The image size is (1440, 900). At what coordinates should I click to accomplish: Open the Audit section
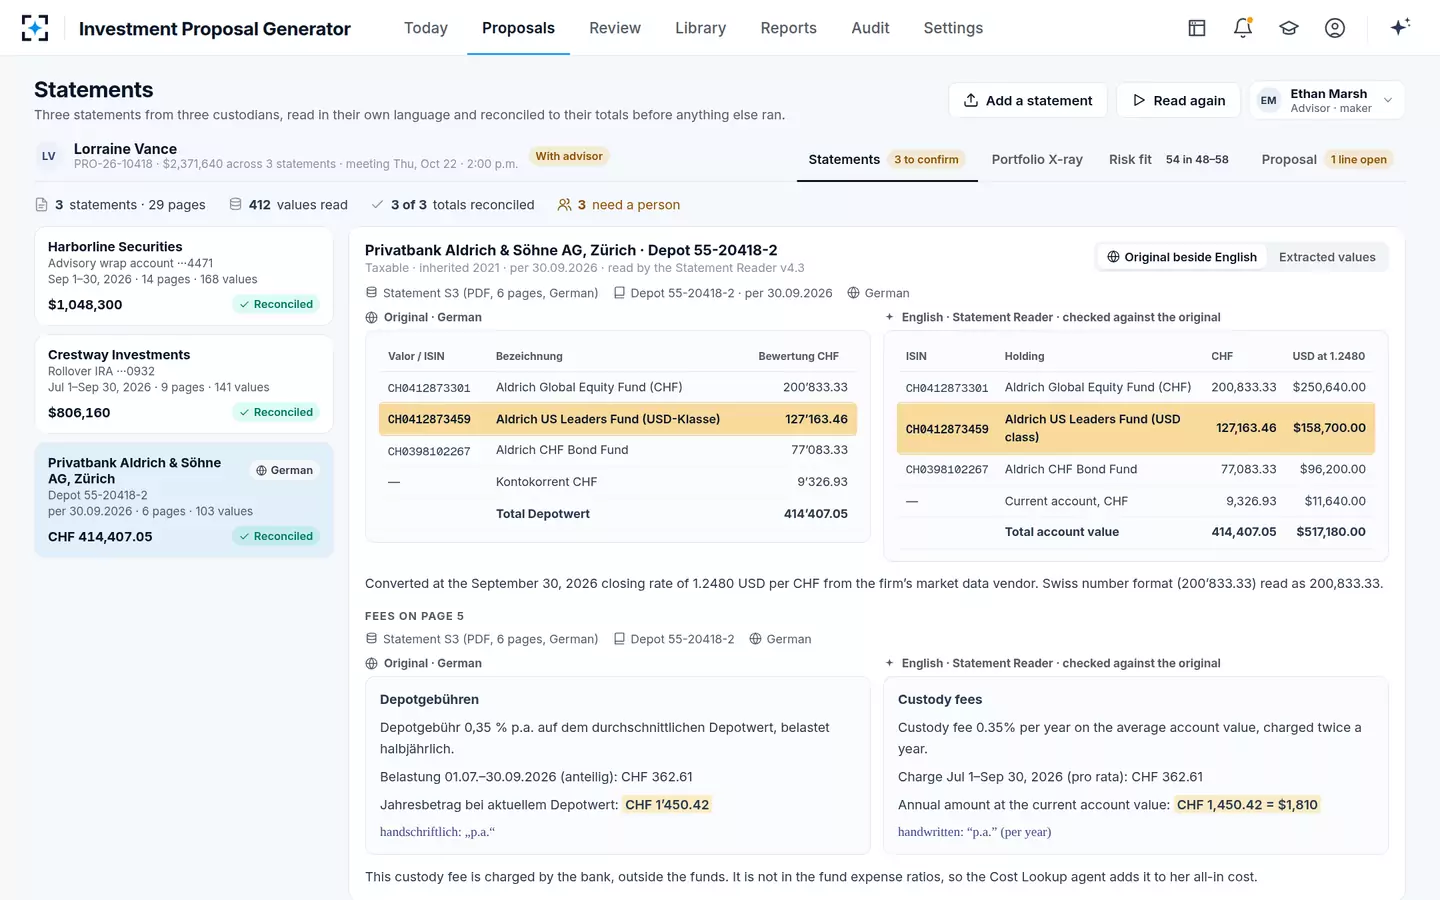(870, 28)
